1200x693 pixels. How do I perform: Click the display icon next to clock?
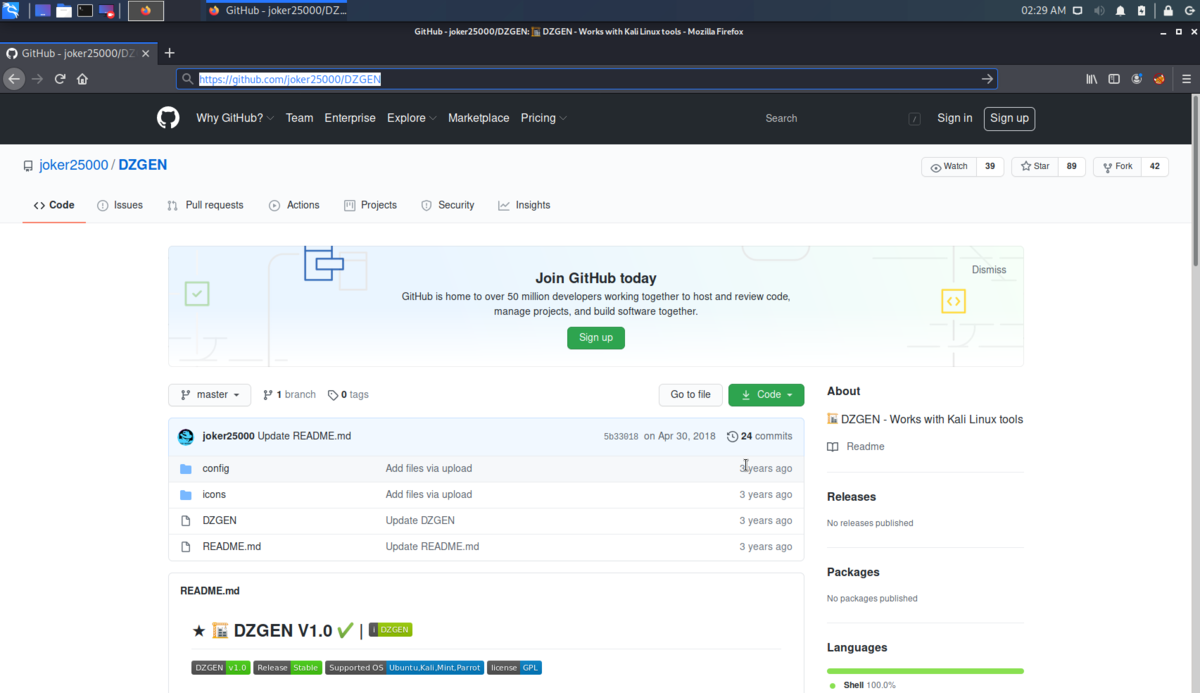[1077, 11]
